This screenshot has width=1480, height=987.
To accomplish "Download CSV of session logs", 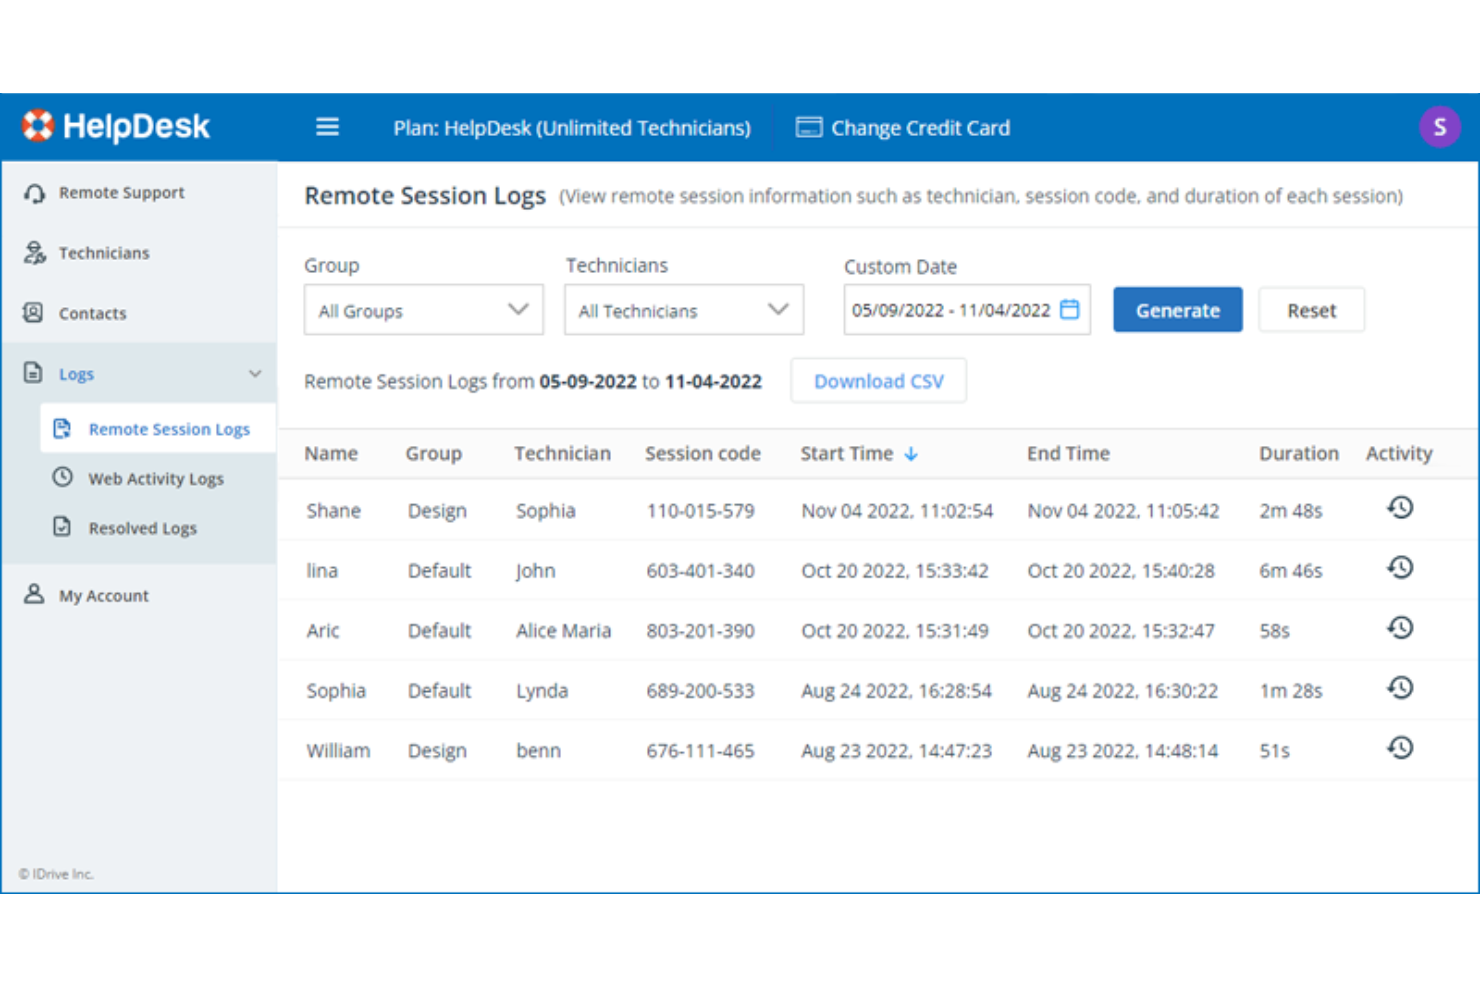I will [879, 381].
